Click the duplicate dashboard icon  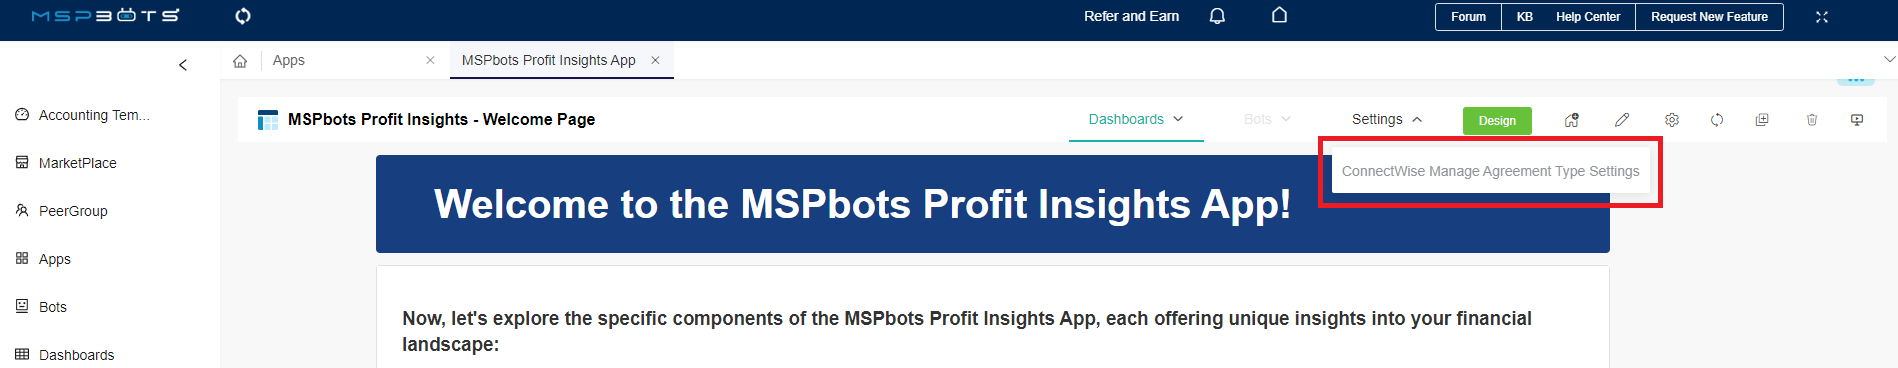coord(1762,120)
